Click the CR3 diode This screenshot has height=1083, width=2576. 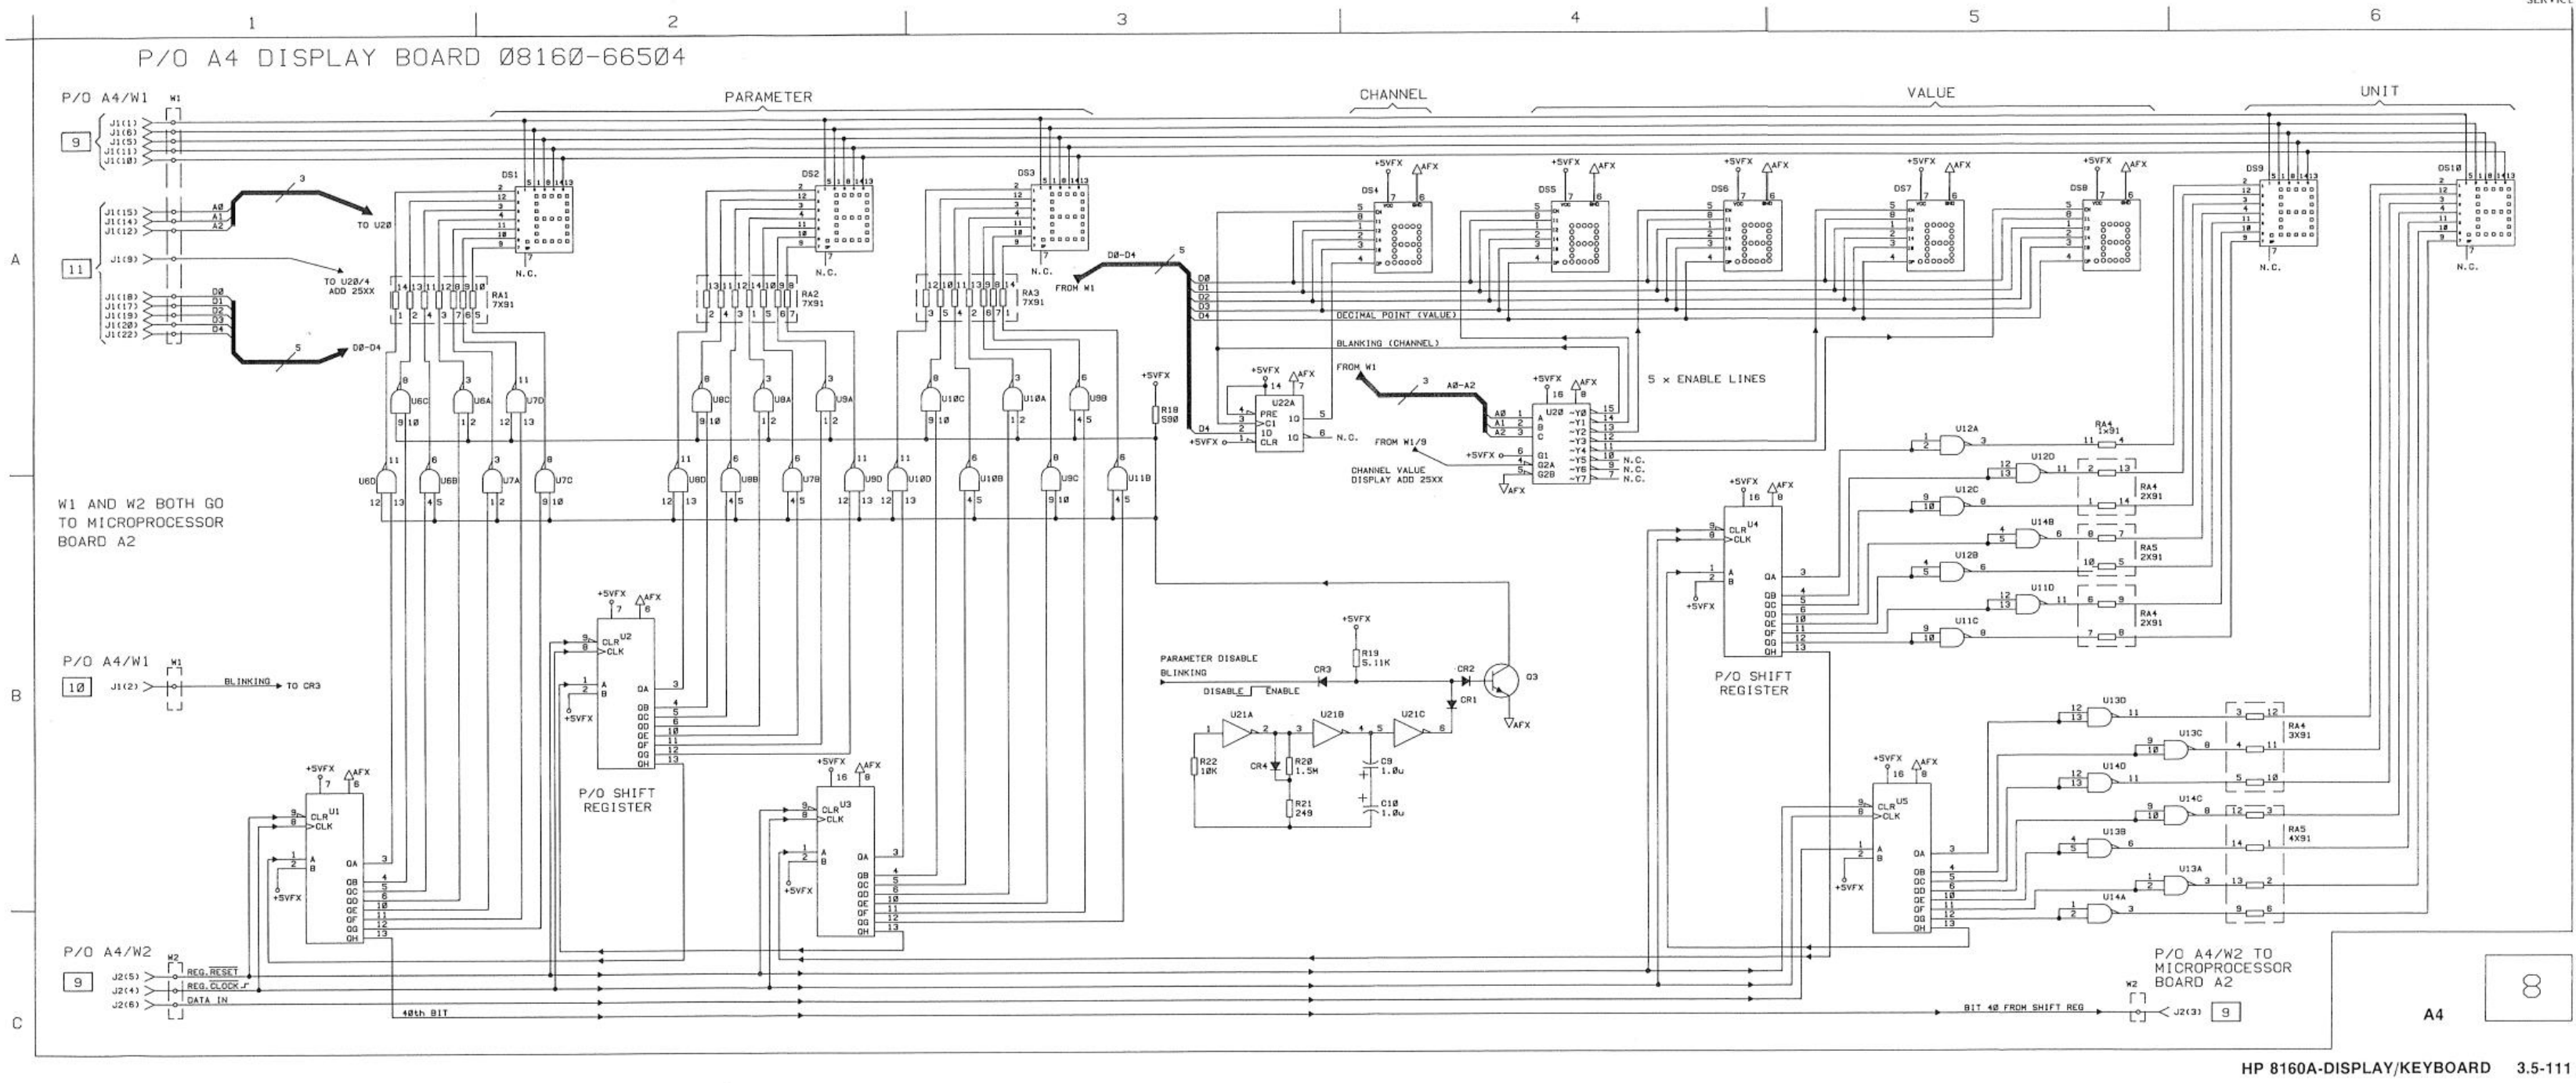coord(1322,682)
